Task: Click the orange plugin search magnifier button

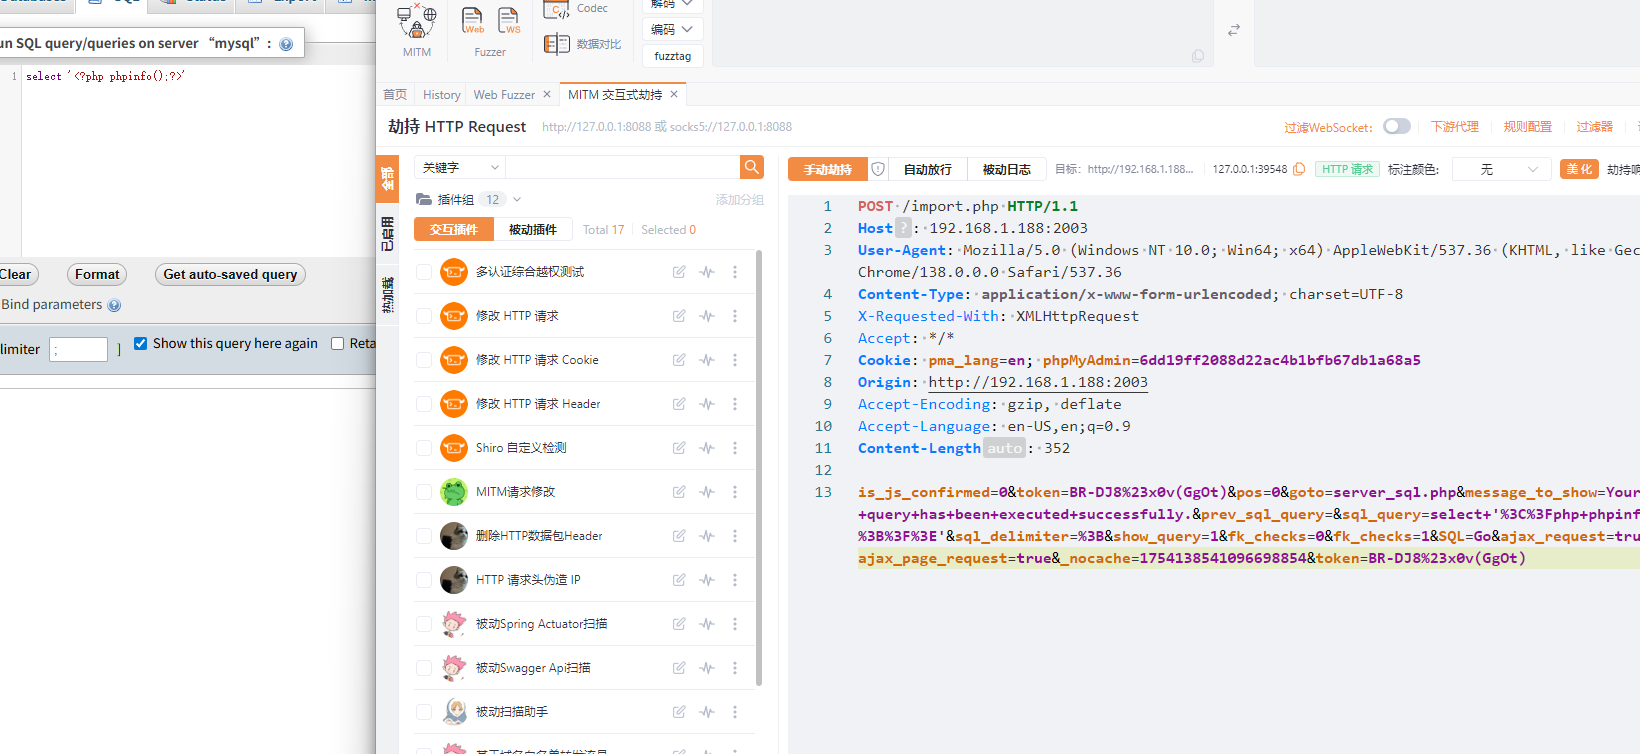Action: (x=752, y=167)
